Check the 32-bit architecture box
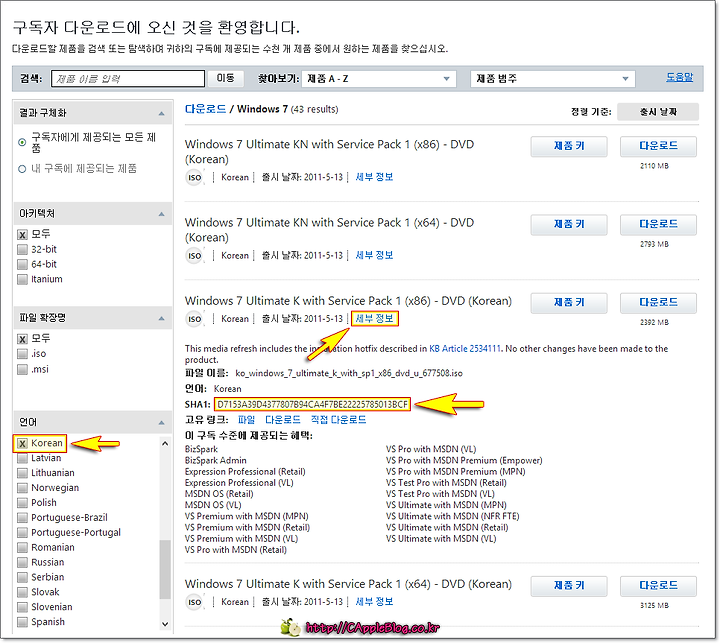Viewport: 720px width, 643px height. coord(22,249)
